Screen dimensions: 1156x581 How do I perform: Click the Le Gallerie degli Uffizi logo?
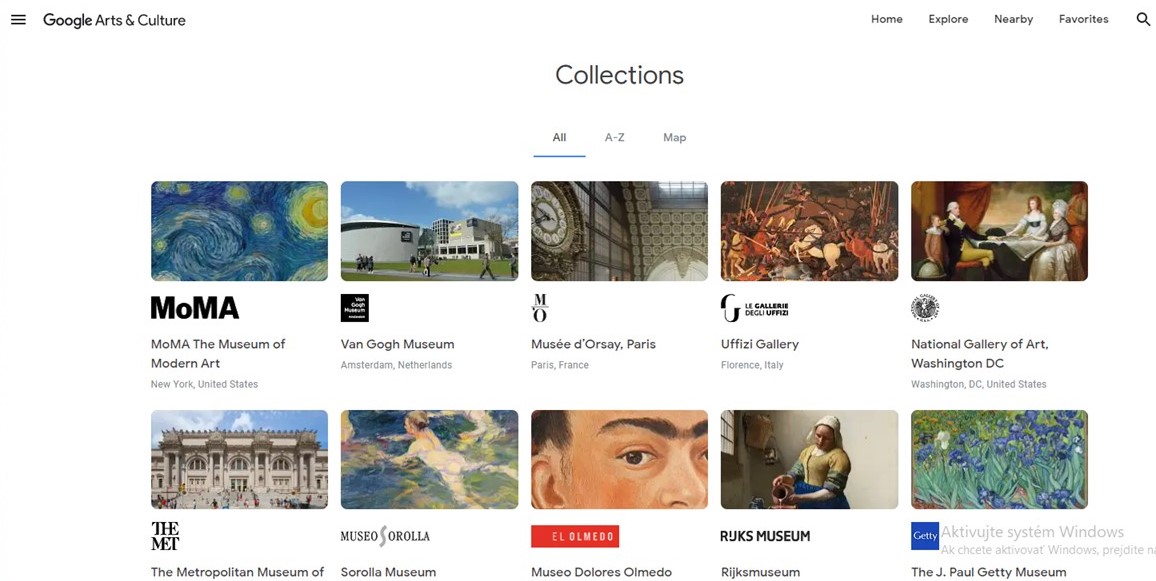(x=754, y=308)
